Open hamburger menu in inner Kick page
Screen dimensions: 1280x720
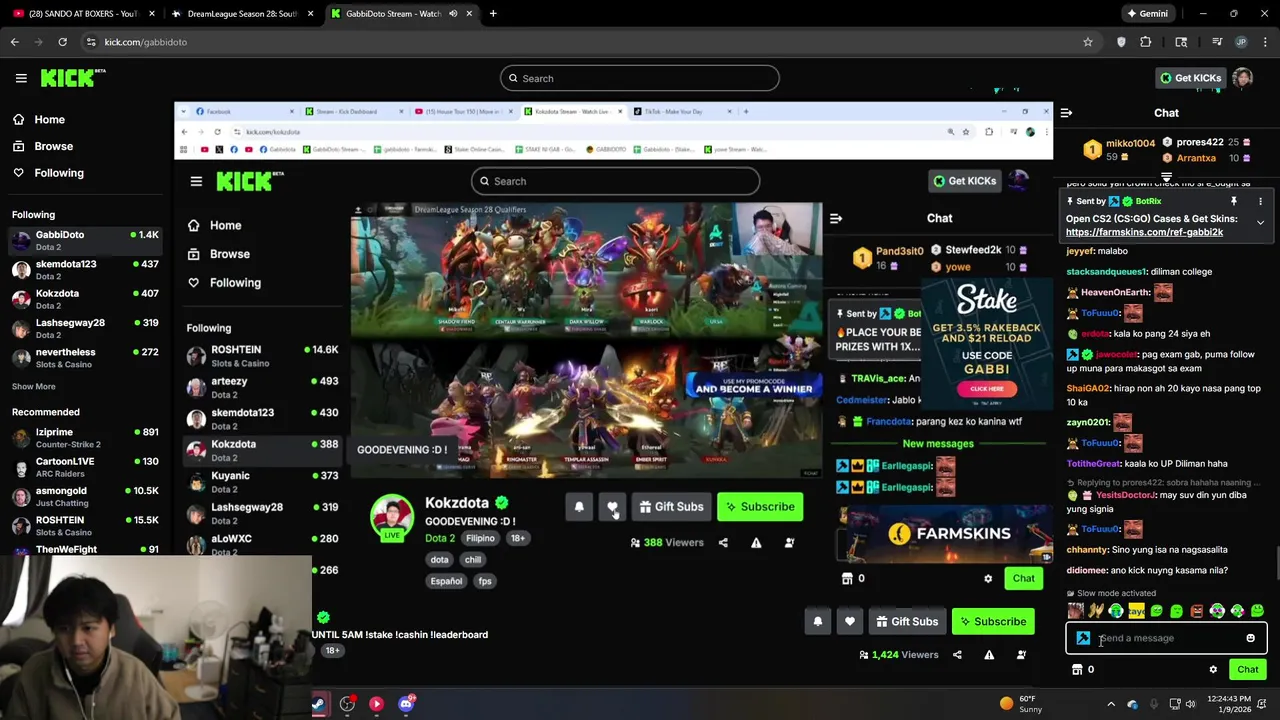click(x=196, y=181)
